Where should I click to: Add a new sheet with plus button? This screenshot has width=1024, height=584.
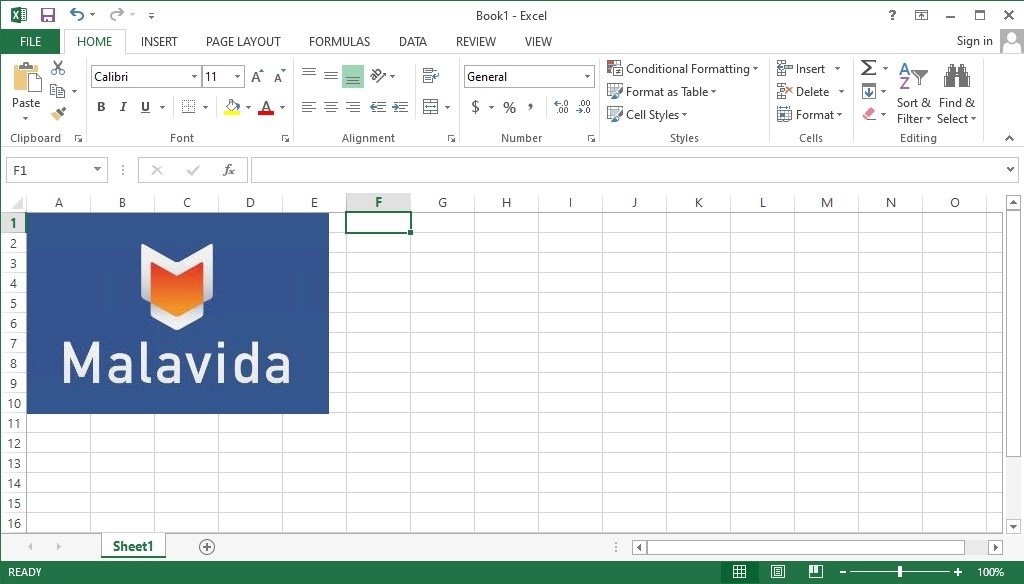(x=207, y=547)
